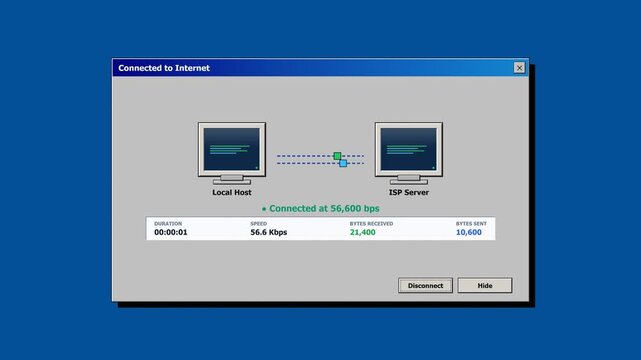Viewport: 641px width, 360px height.
Task: Click the Hide button
Action: (485, 285)
